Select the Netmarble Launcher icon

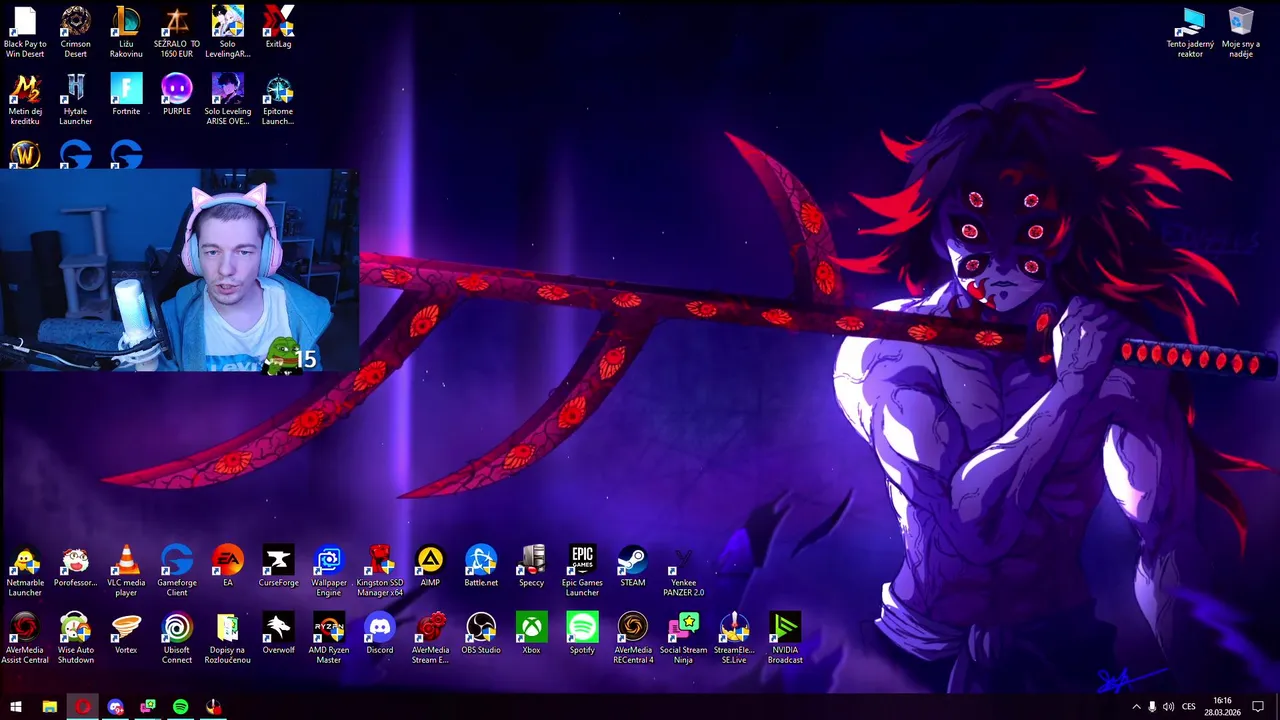(x=25, y=571)
